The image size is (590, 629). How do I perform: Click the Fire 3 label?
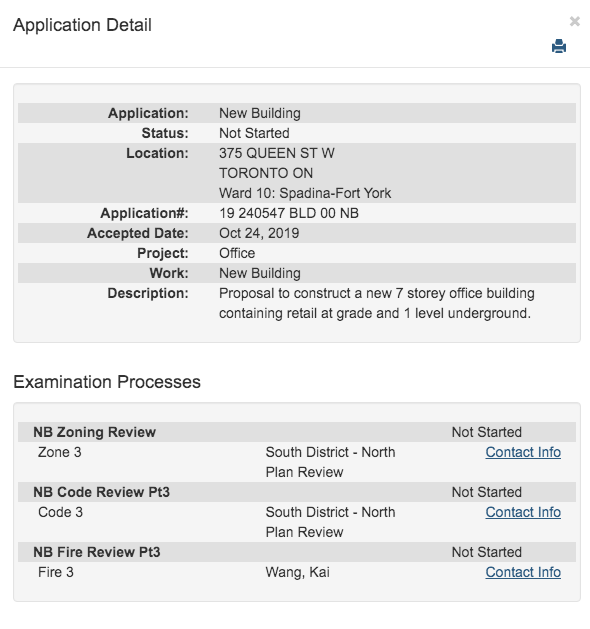[56, 572]
